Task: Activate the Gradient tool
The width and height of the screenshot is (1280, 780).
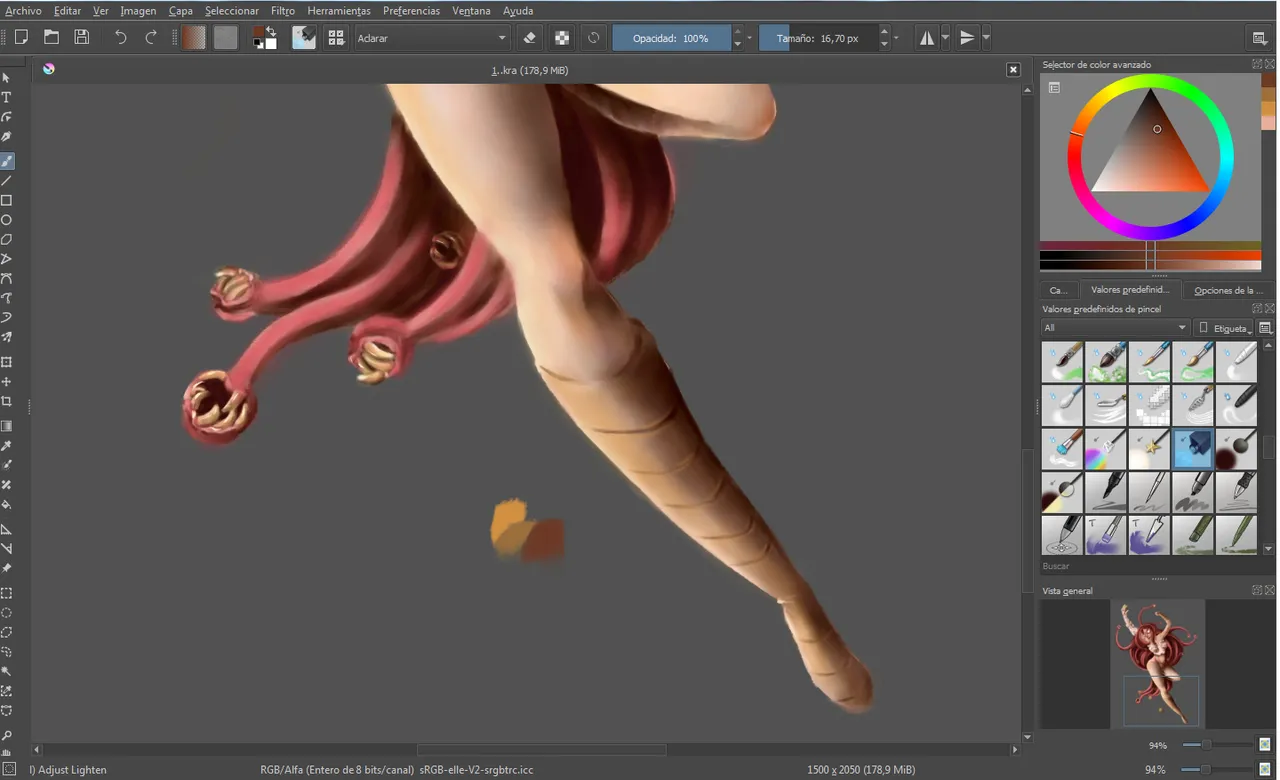Action: point(6,426)
